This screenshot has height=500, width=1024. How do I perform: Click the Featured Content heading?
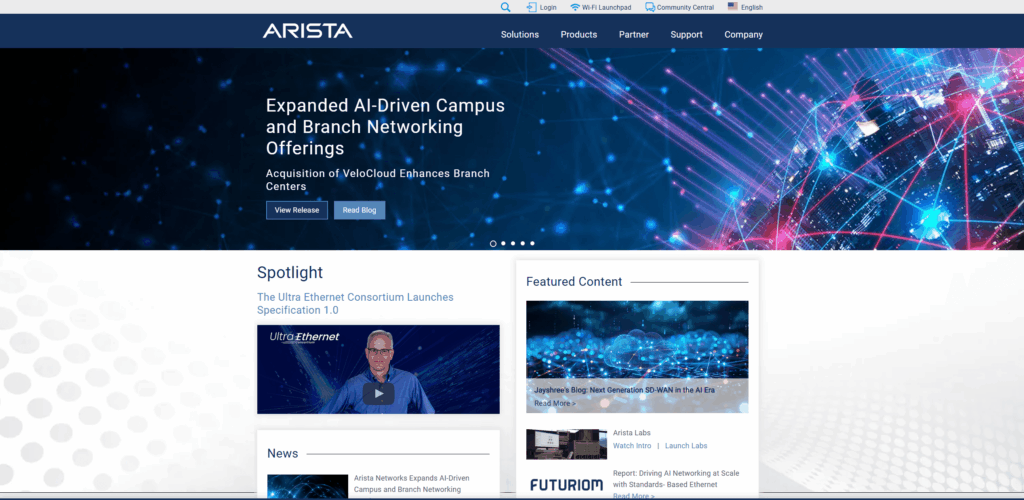tap(574, 281)
